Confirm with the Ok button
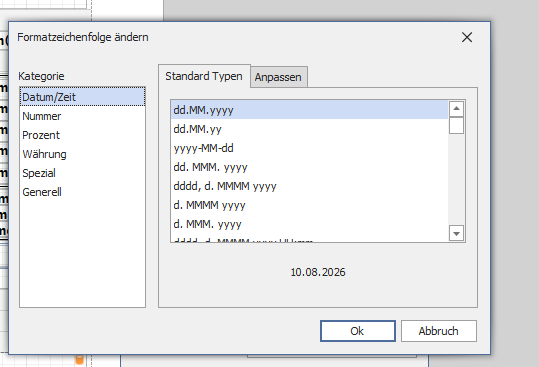Screen dimensions: 539x367 coord(358,331)
